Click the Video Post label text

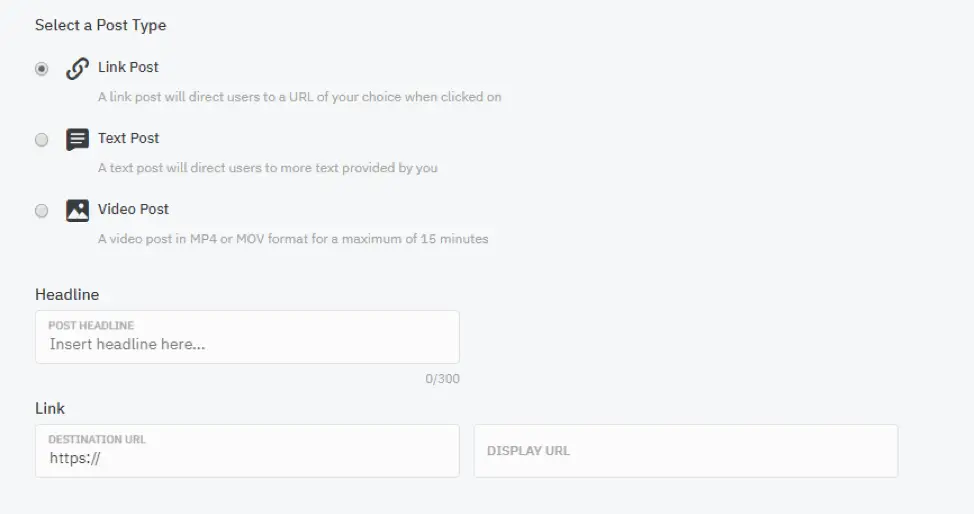(133, 209)
